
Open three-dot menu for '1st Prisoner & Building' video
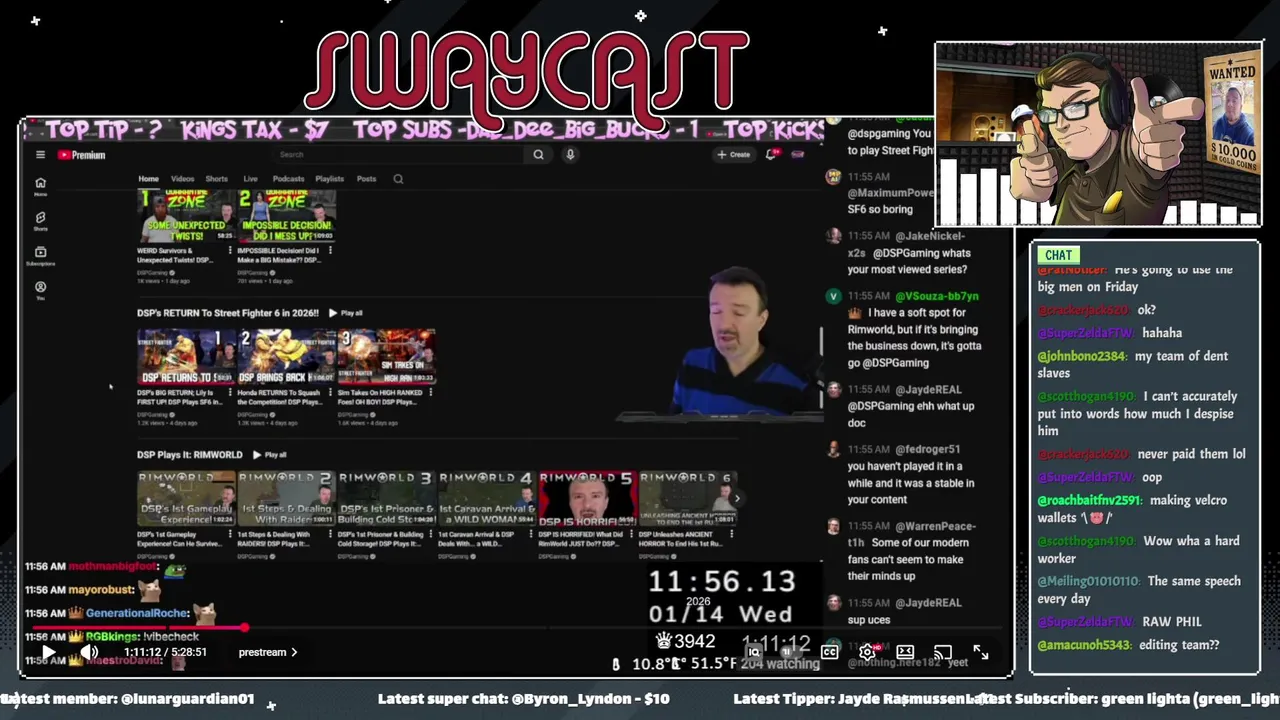(431, 536)
